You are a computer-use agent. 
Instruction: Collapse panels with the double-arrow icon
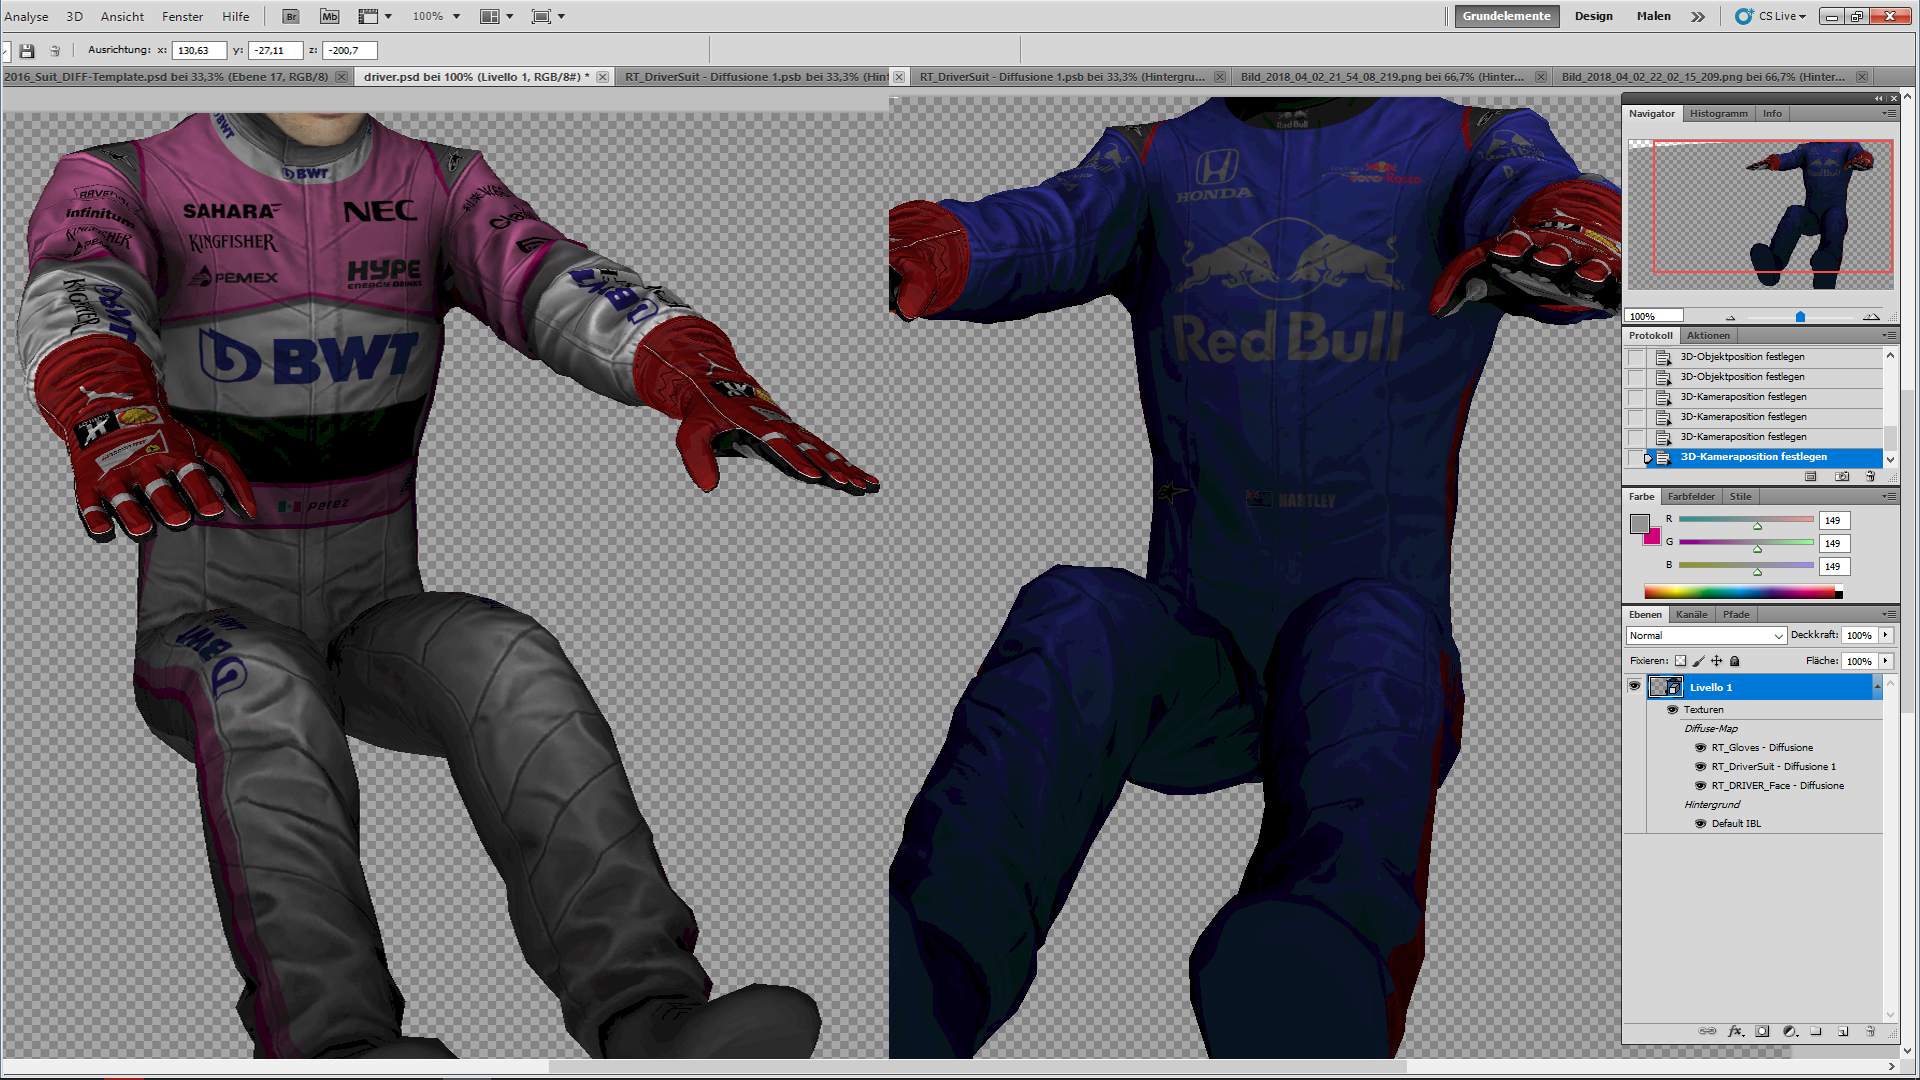click(1879, 98)
